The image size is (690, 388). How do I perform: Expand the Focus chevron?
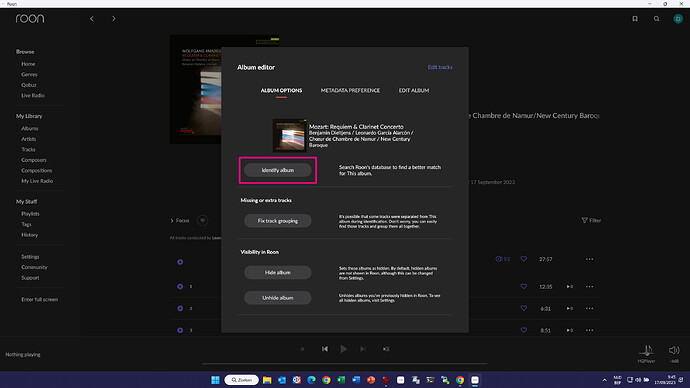[x=172, y=220]
